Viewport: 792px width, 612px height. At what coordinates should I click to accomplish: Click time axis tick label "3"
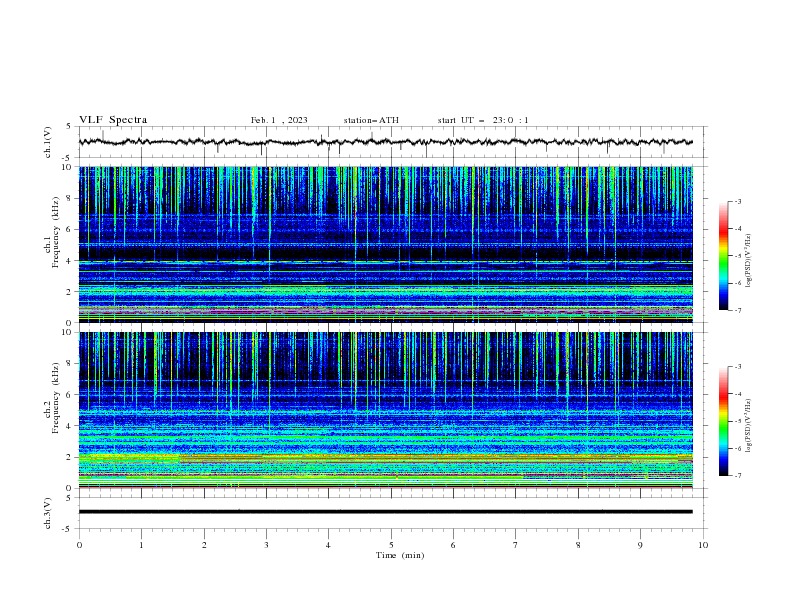266,545
